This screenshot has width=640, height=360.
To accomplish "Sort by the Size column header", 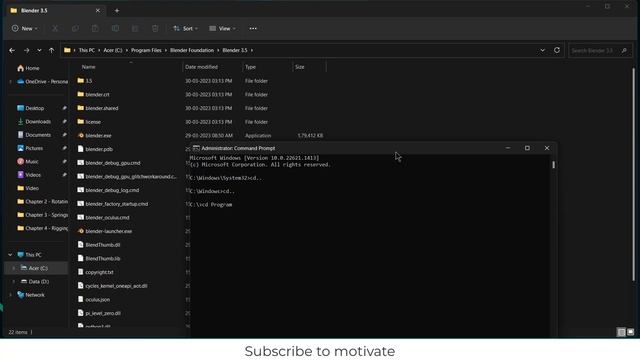I will point(300,67).
